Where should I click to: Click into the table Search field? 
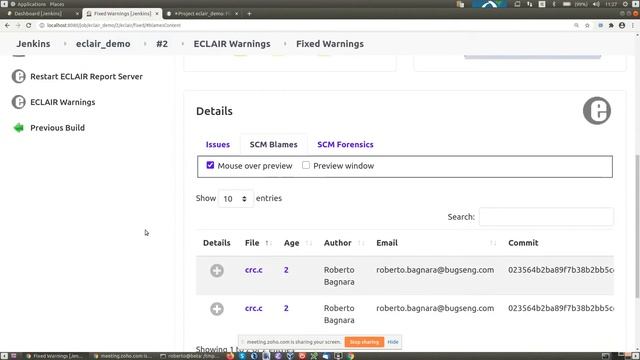point(546,217)
